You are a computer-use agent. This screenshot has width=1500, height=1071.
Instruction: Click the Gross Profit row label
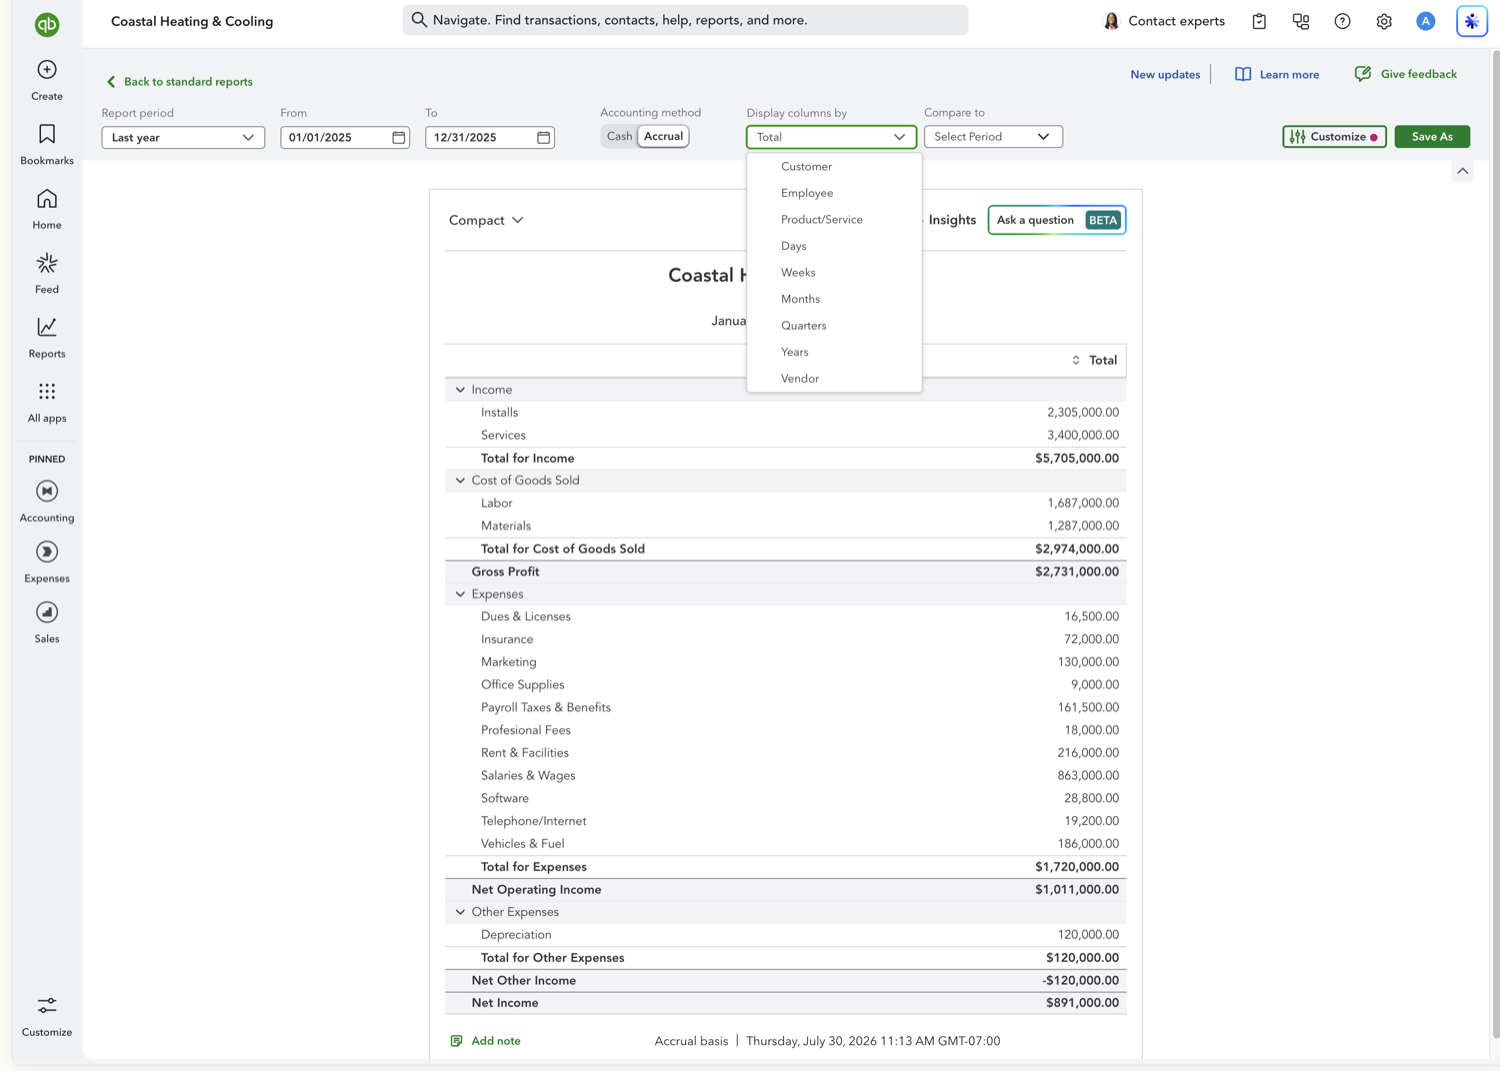pyautogui.click(x=505, y=572)
